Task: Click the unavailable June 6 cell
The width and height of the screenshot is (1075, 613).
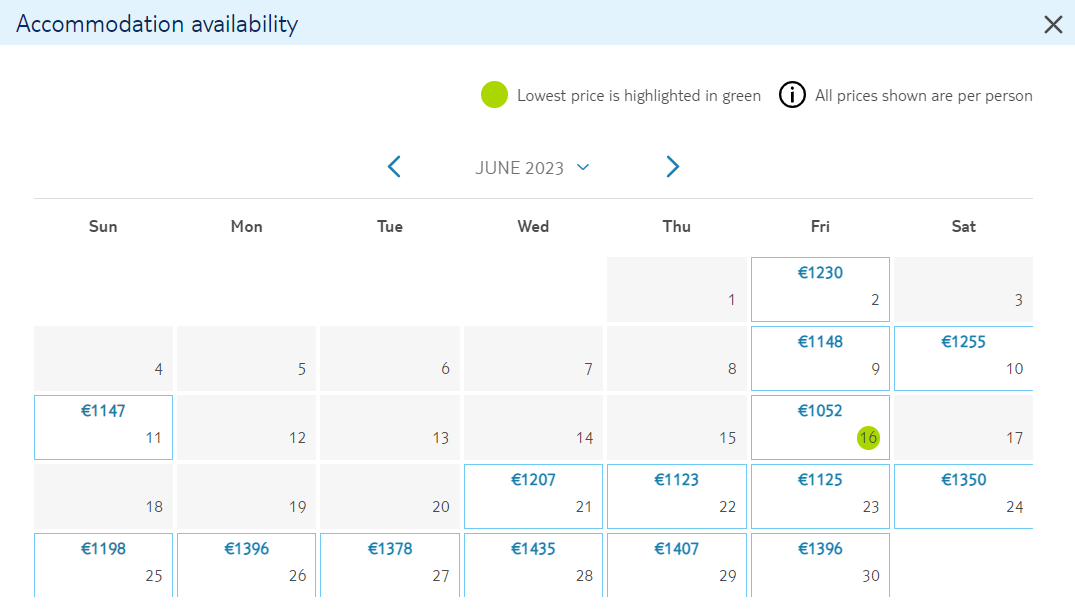Action: pyautogui.click(x=389, y=359)
